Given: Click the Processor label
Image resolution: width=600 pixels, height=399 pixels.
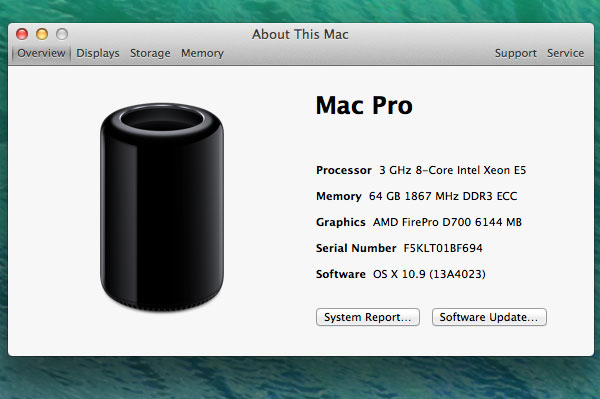Looking at the screenshot, I should click(x=344, y=170).
